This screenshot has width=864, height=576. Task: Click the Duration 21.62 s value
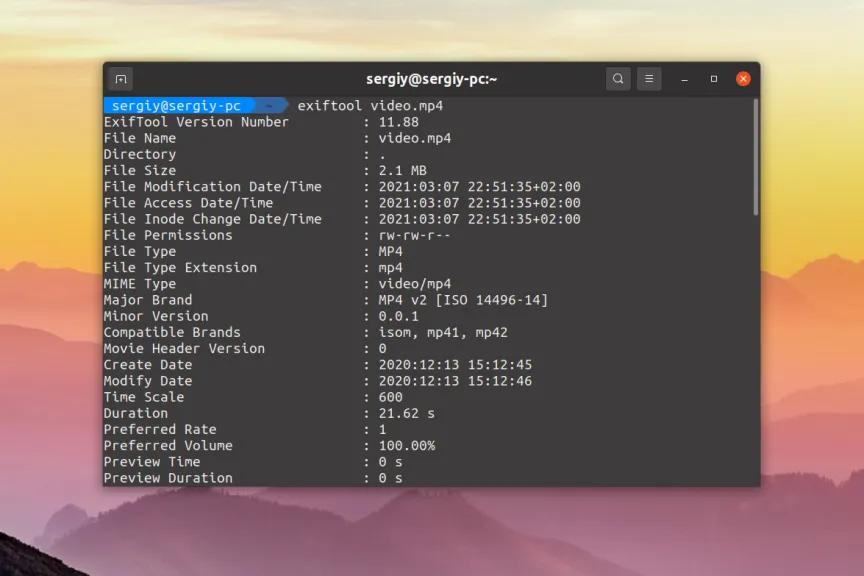pos(407,413)
